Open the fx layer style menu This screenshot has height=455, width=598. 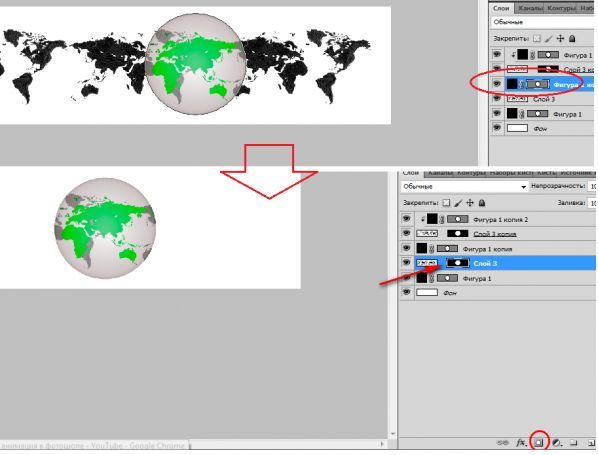click(x=521, y=443)
